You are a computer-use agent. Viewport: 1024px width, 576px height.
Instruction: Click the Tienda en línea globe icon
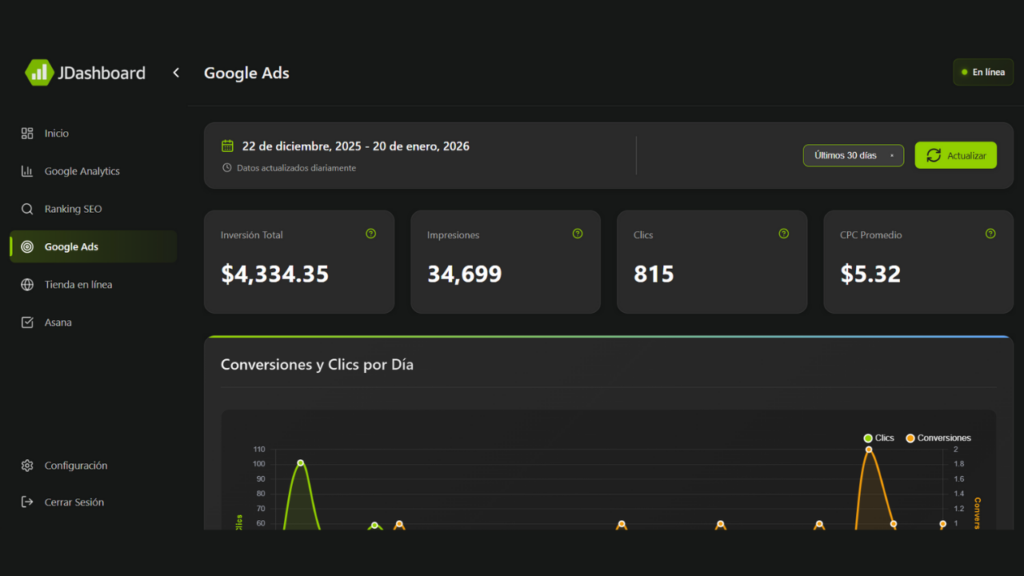pos(27,285)
